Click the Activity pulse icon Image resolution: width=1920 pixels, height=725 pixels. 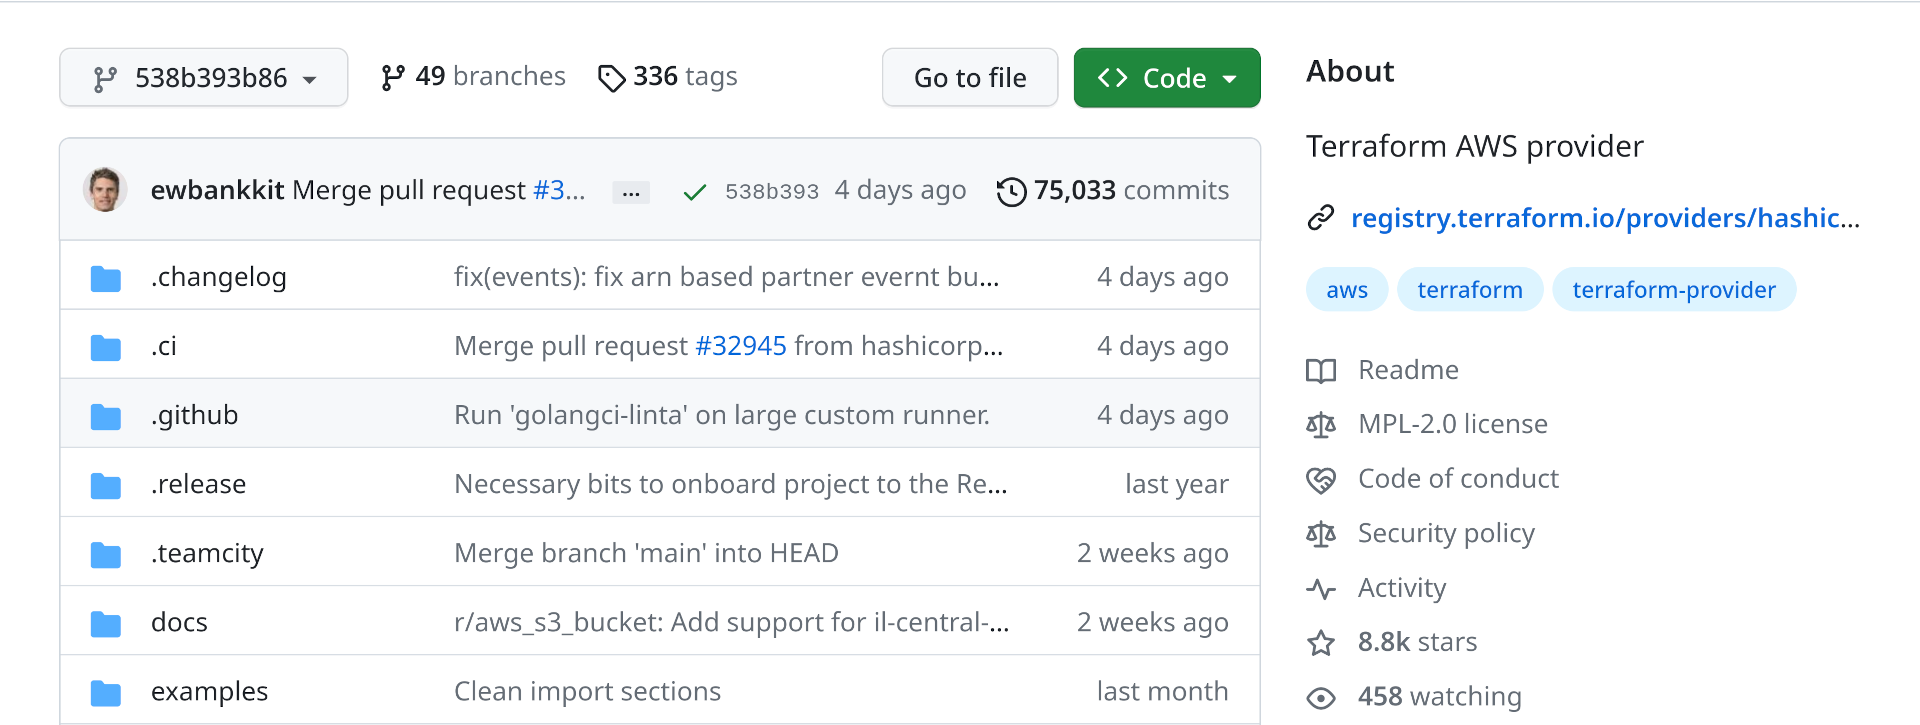coord(1321,589)
